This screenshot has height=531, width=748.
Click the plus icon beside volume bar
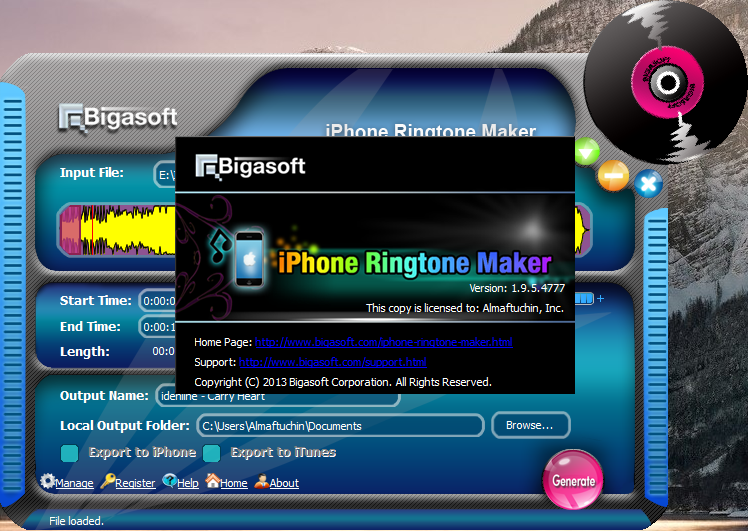(600, 299)
